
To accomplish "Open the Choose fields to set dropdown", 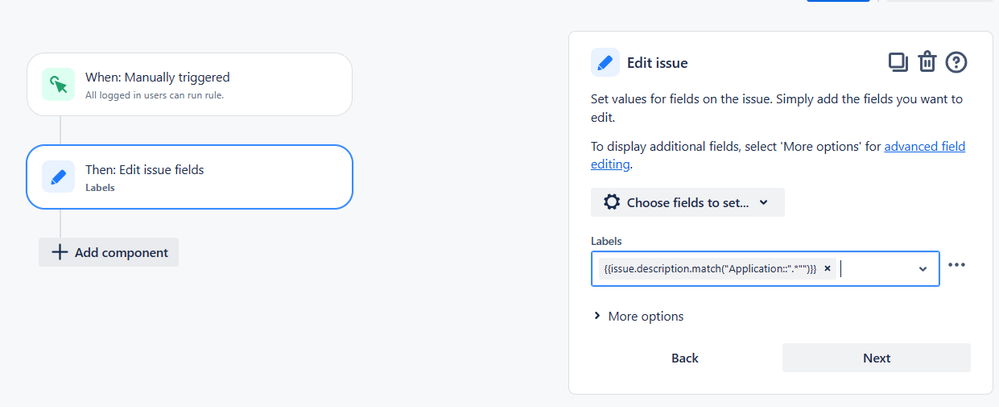I will click(x=687, y=202).
